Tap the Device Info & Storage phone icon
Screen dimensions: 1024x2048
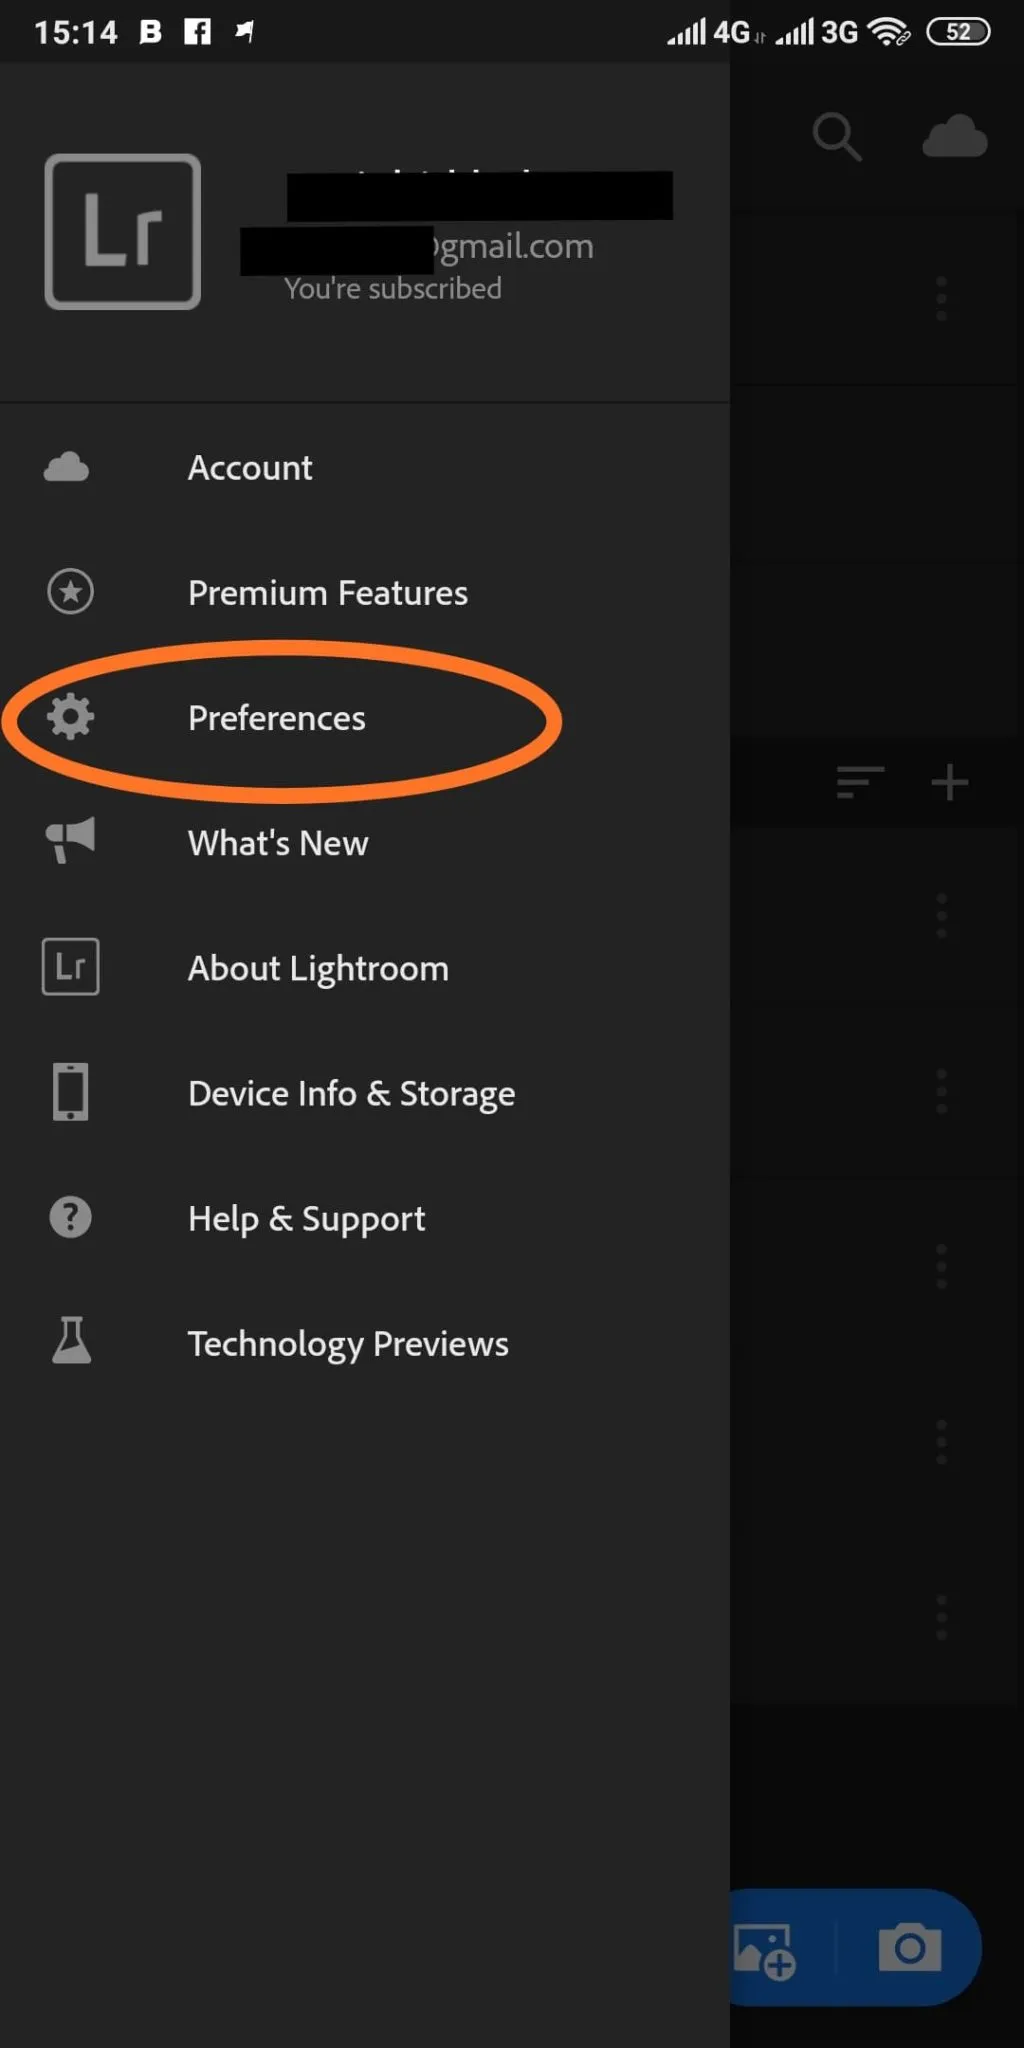[x=69, y=1091]
